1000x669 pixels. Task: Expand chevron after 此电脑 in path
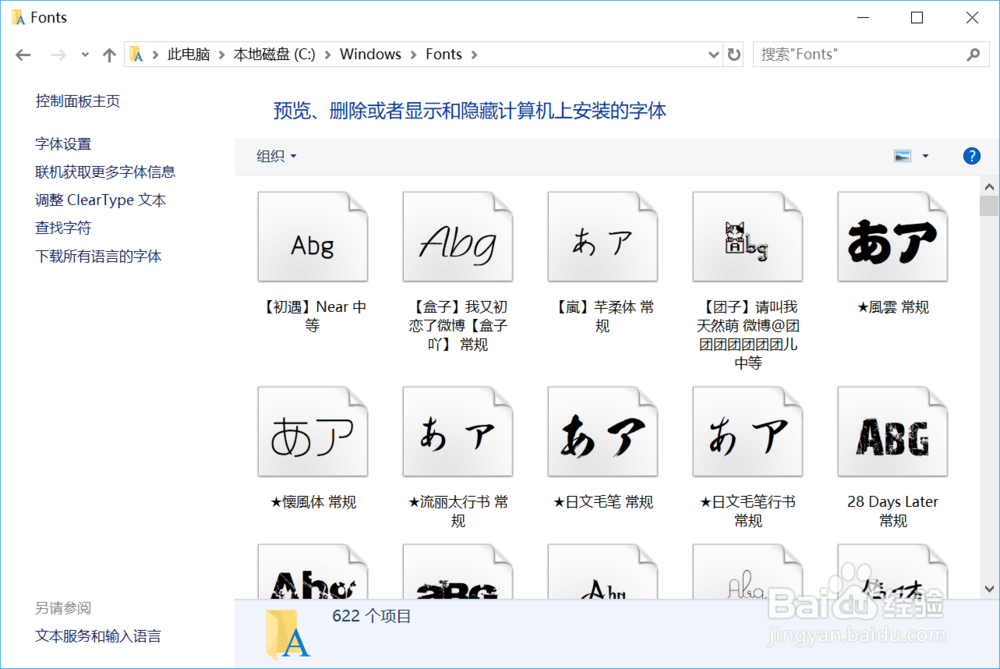(221, 55)
